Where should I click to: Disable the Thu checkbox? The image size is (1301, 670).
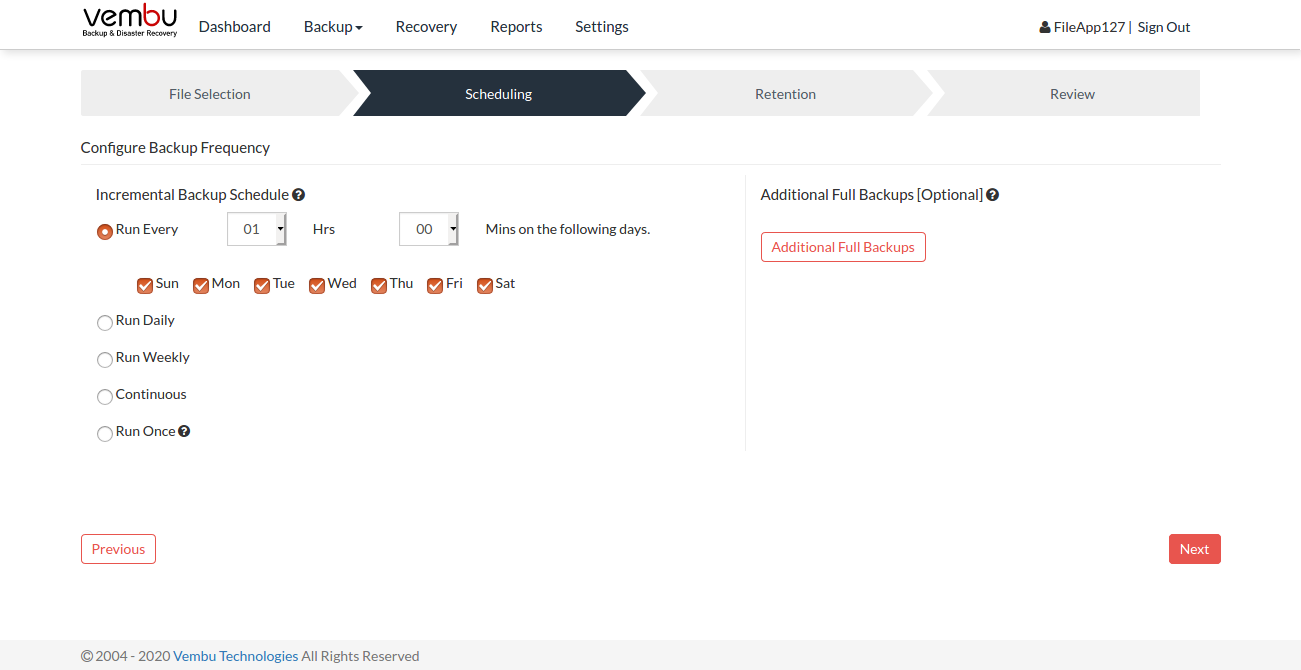click(379, 285)
